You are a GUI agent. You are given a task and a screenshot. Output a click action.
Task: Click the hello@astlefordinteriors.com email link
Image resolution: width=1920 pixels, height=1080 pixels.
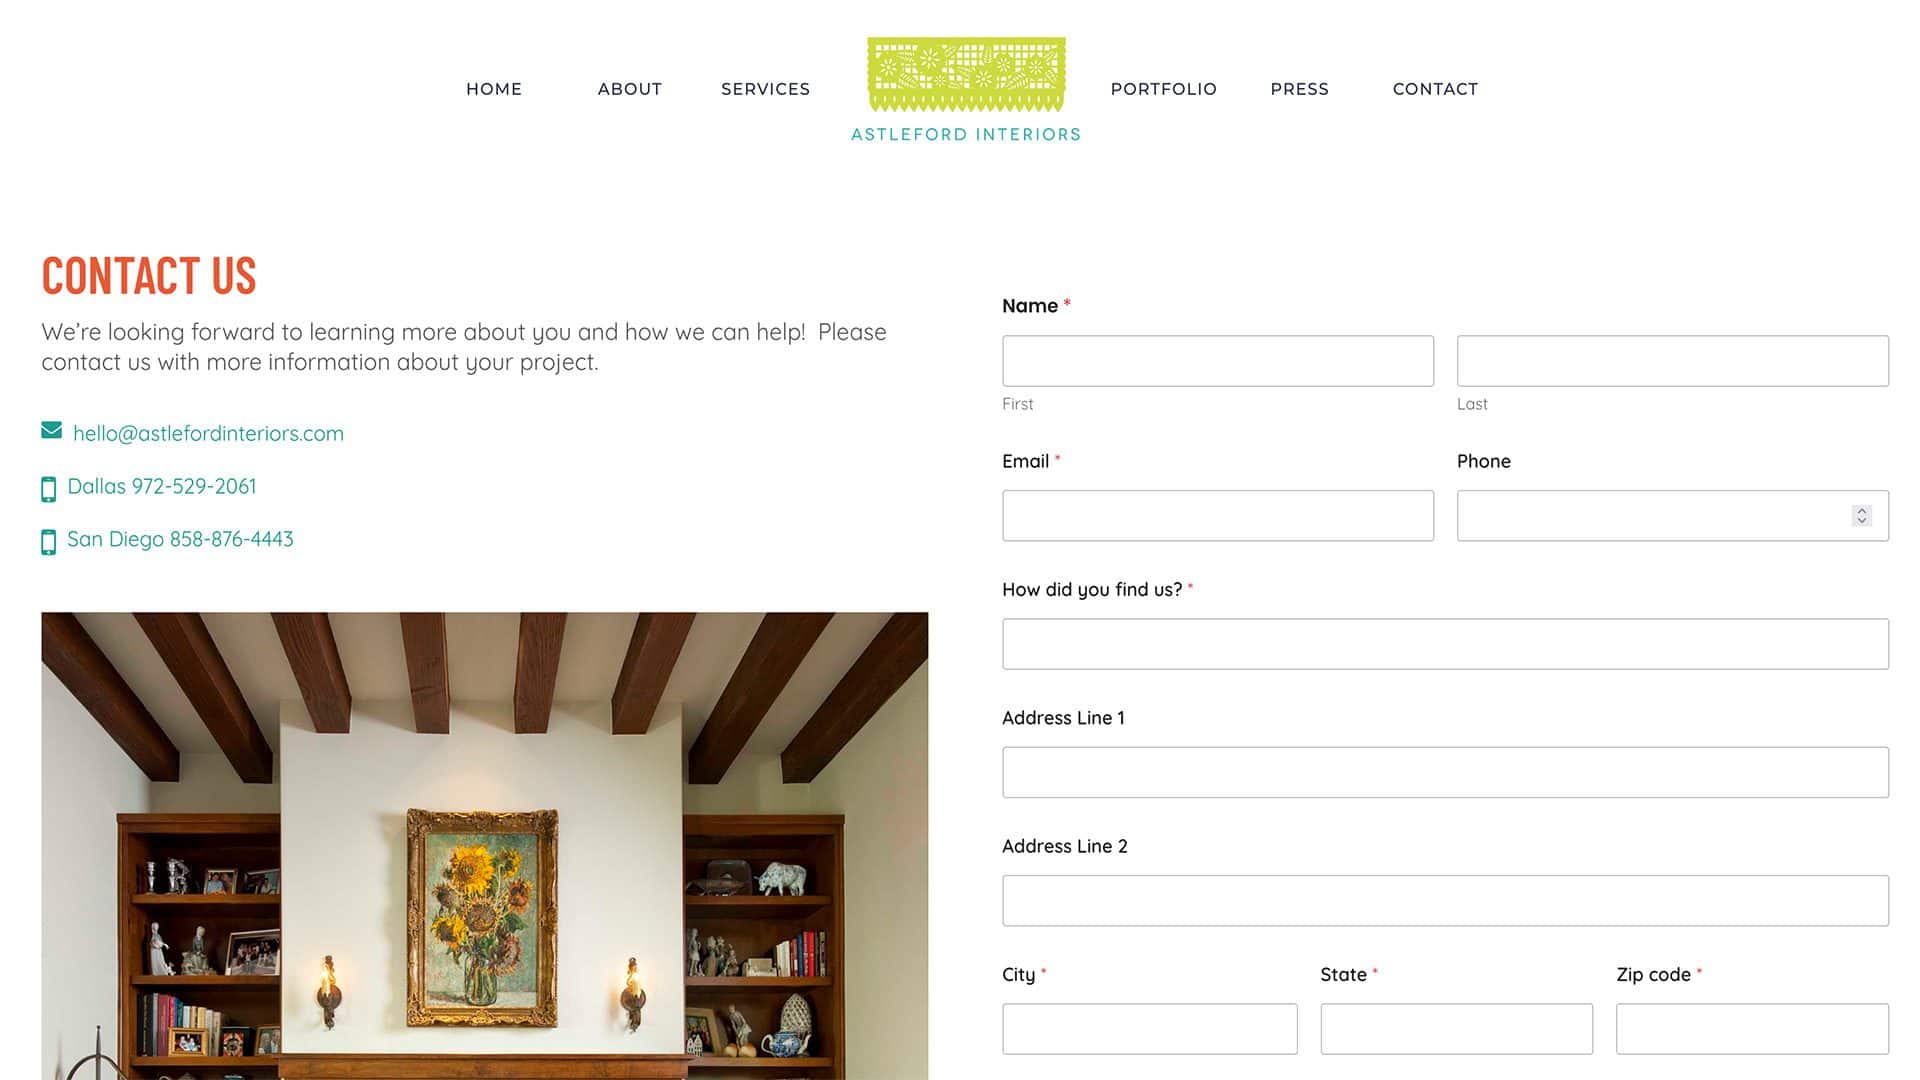(208, 433)
